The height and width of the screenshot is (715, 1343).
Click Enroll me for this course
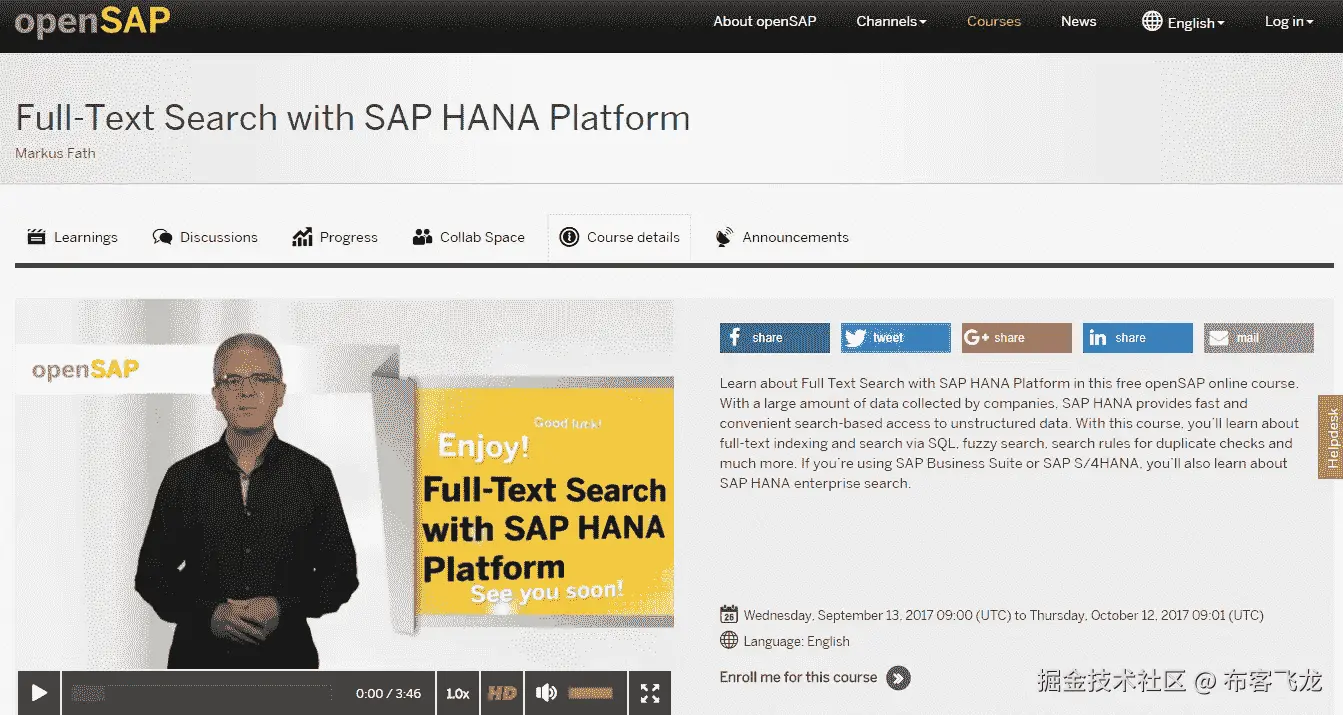click(798, 677)
